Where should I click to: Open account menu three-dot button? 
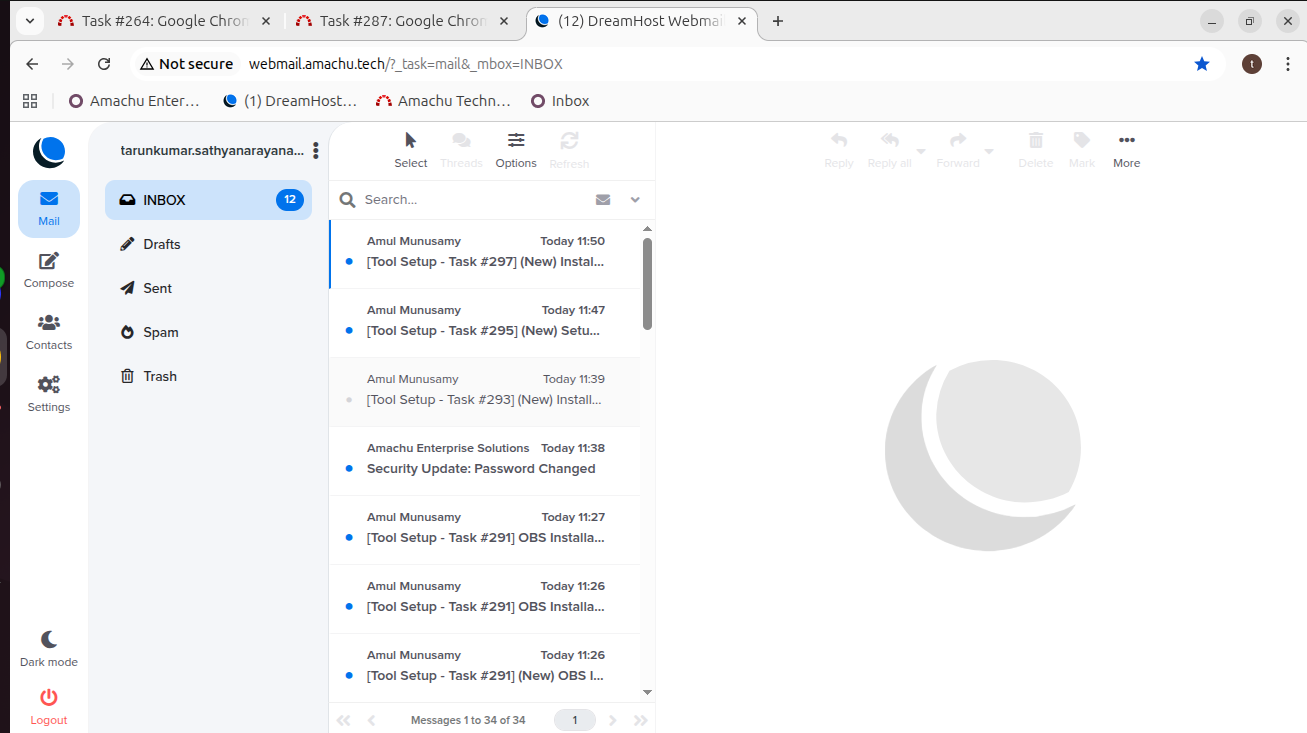pyautogui.click(x=316, y=151)
